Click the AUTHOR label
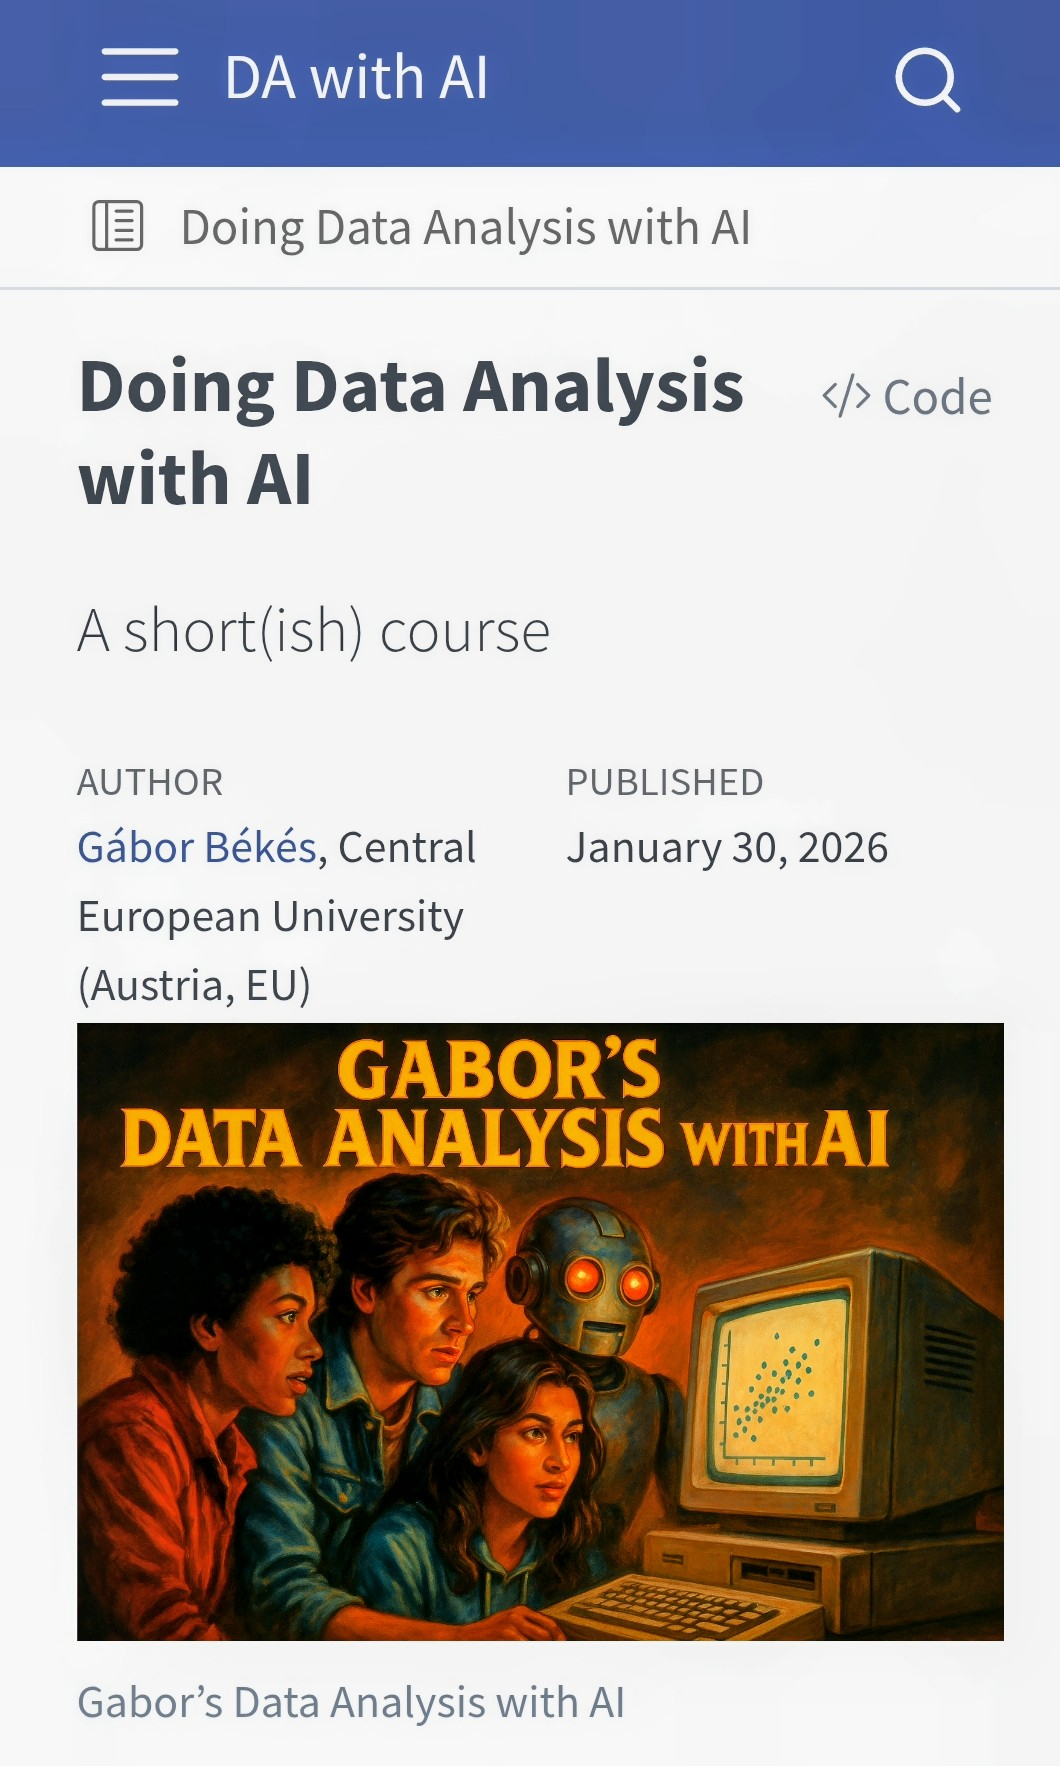 tap(150, 782)
